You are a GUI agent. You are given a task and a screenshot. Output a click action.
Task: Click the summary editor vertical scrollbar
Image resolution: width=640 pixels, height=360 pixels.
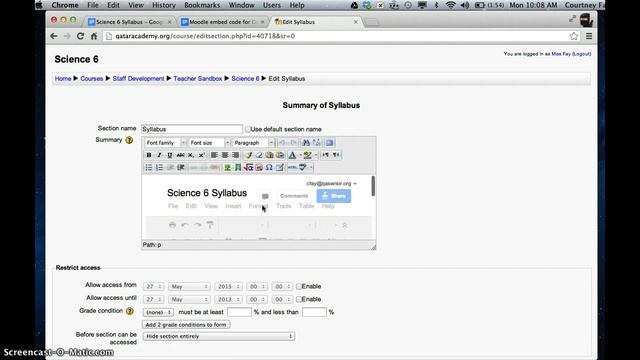pos(373,186)
